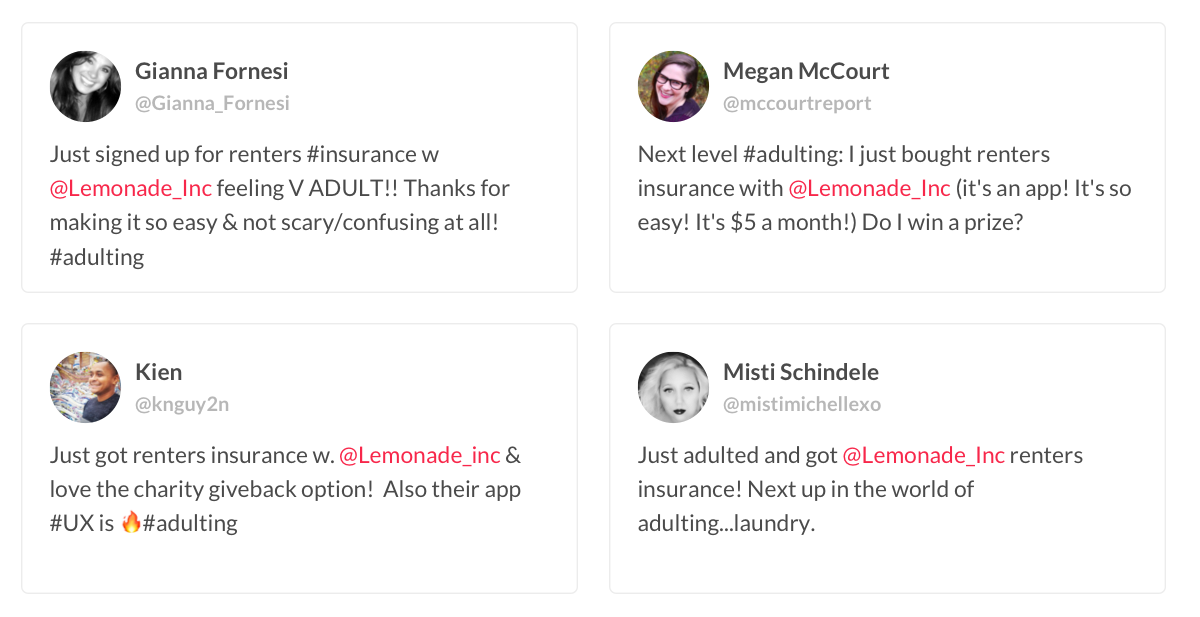Click Megan McCourt's profile avatar

pyautogui.click(x=673, y=87)
